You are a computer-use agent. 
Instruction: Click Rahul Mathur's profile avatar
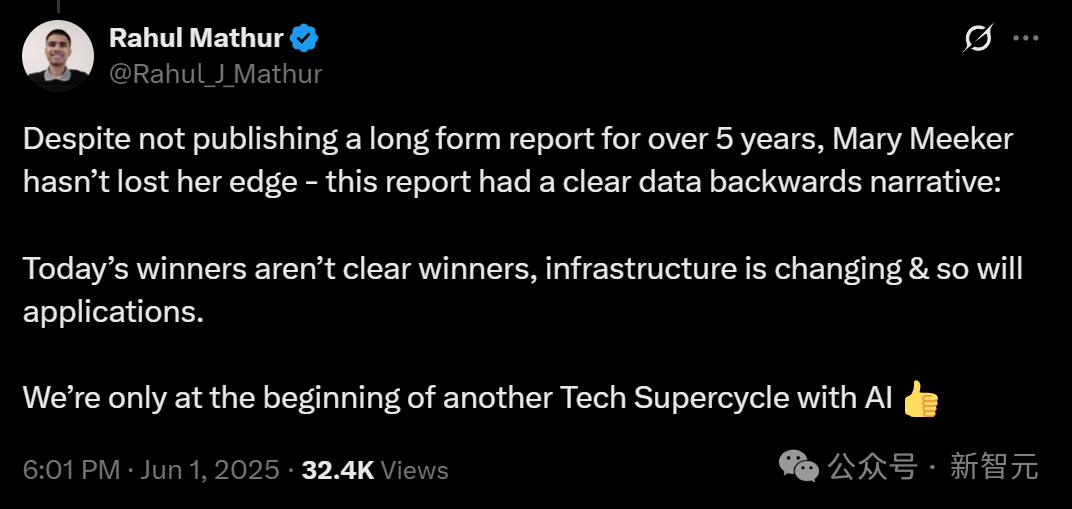click(55, 55)
